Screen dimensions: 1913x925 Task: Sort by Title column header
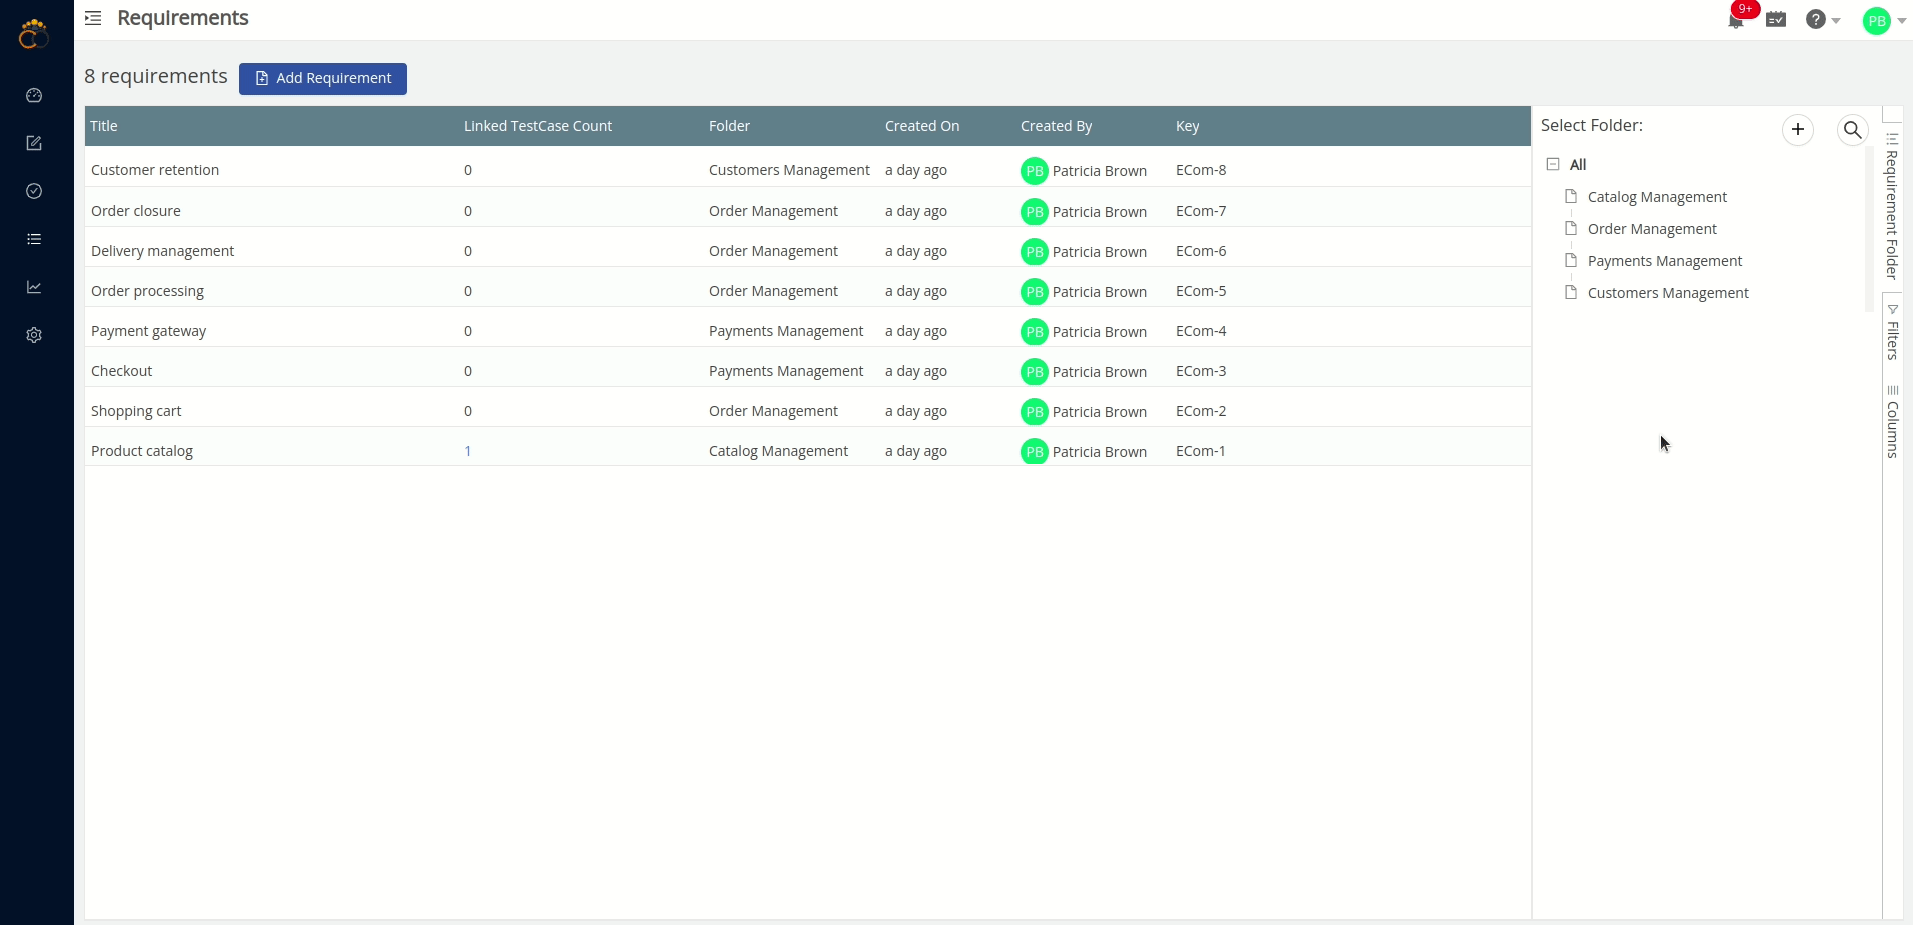point(104,126)
